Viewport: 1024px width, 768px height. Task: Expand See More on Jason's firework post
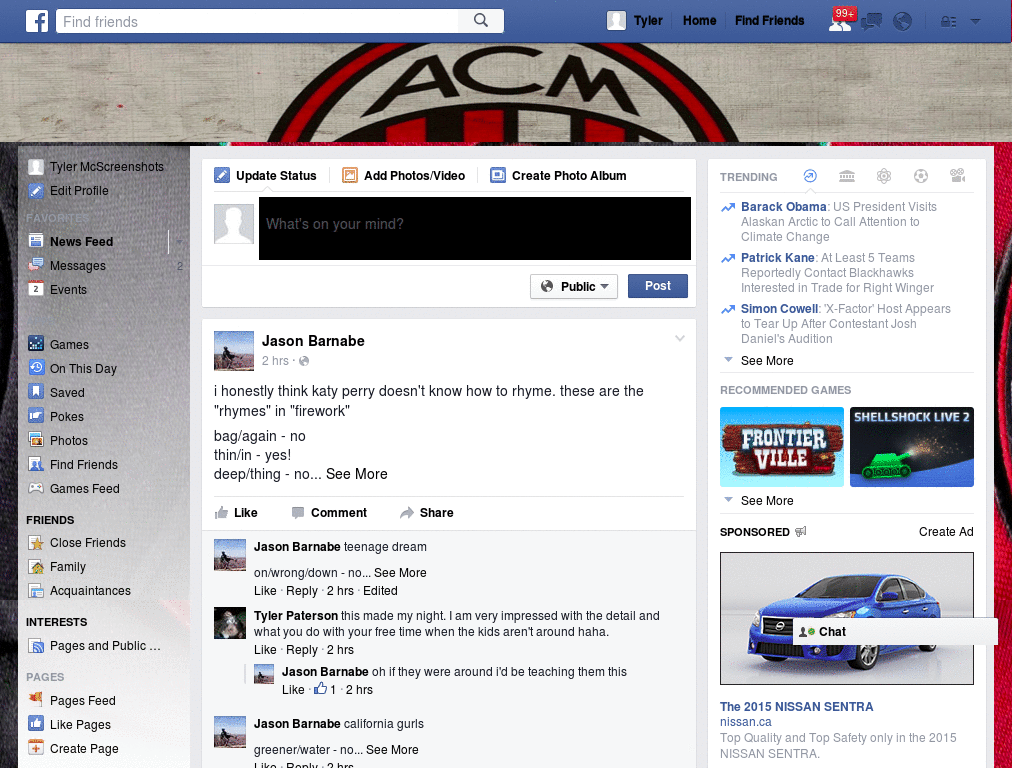[357, 474]
